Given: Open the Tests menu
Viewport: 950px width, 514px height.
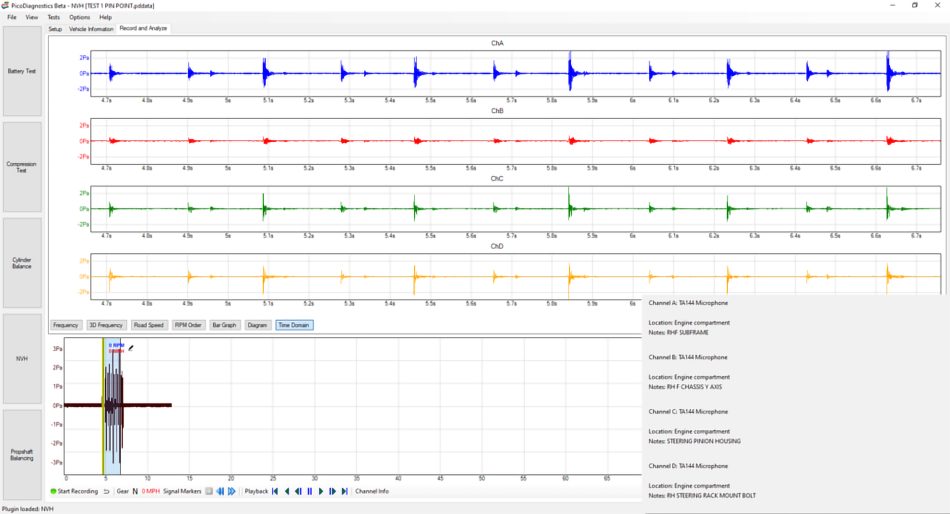Looking at the screenshot, I should (53, 17).
